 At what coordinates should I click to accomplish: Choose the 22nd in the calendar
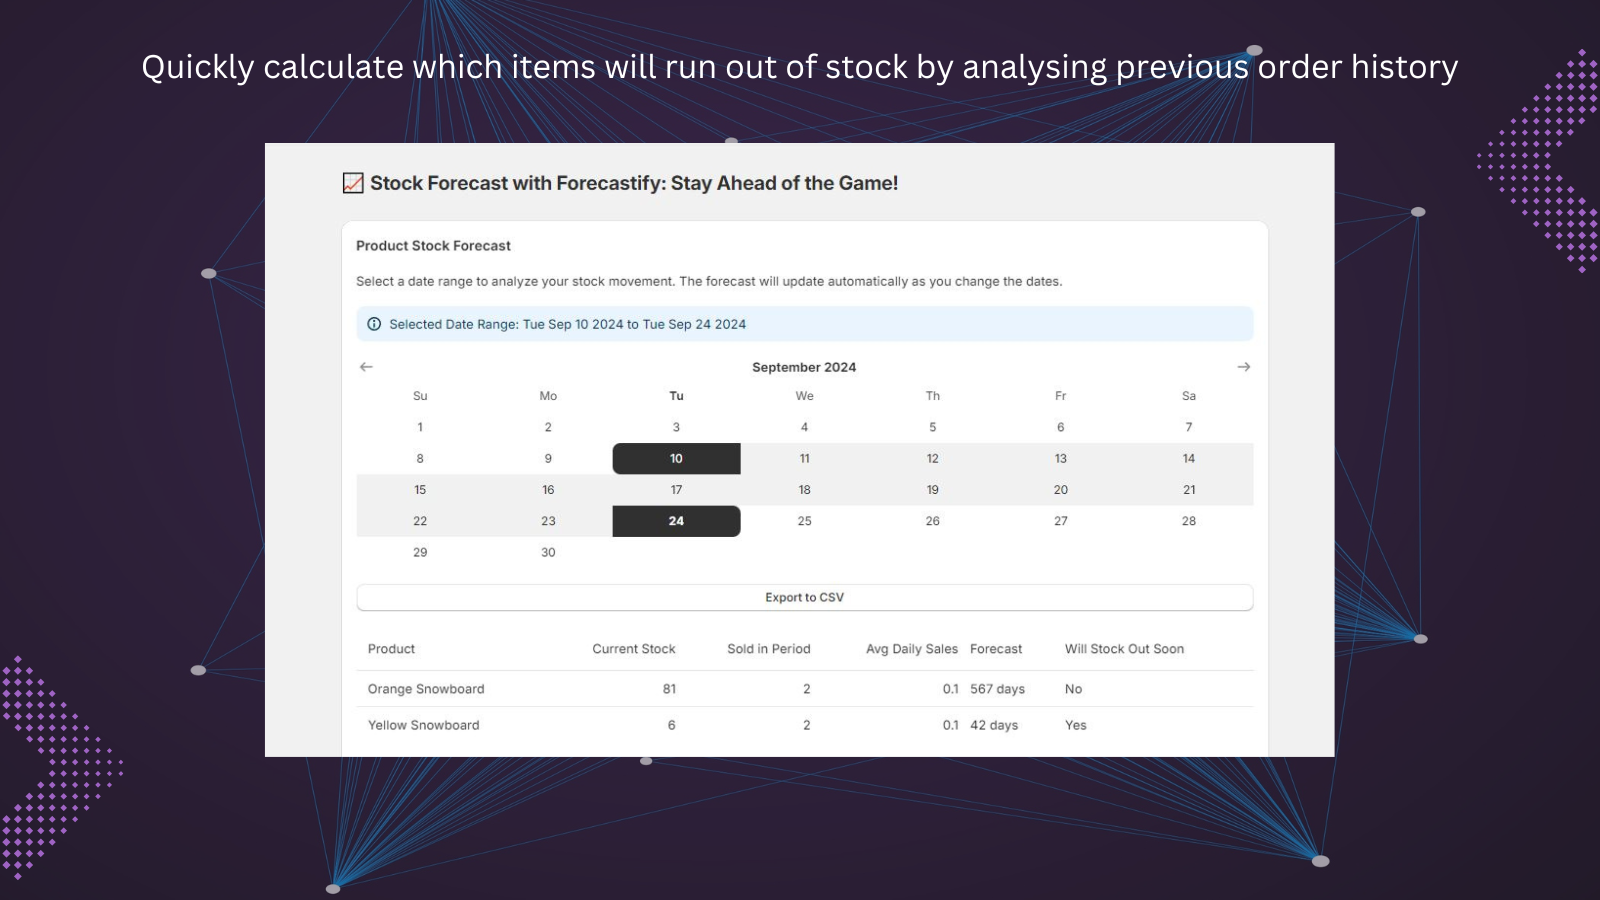click(x=420, y=521)
